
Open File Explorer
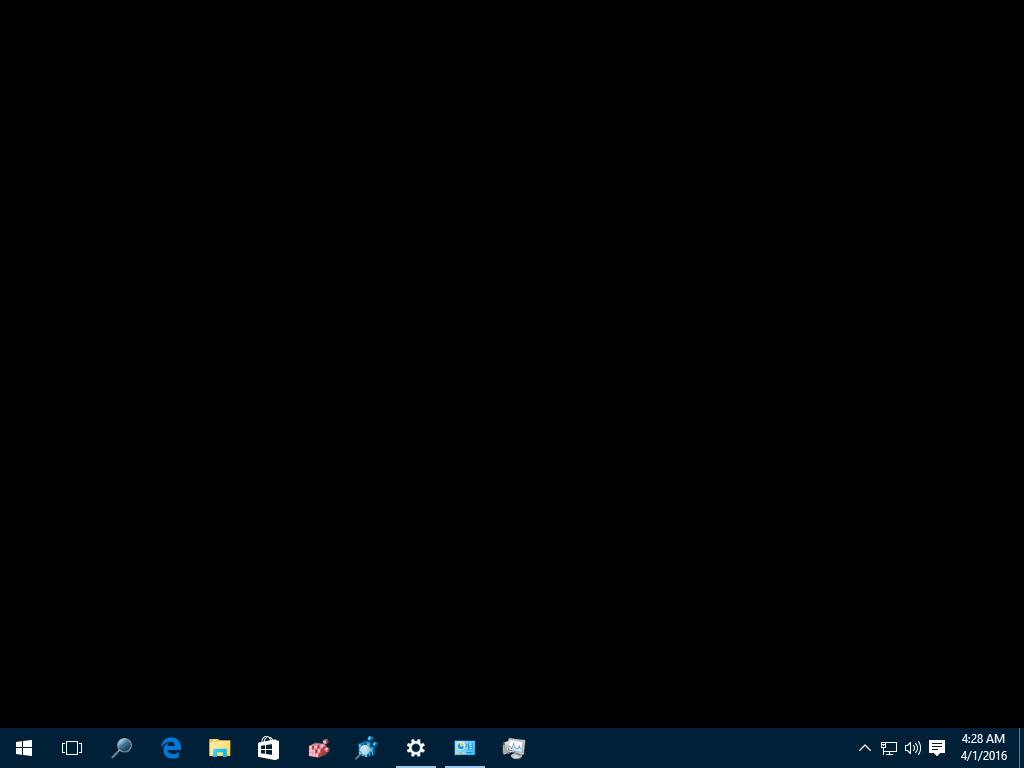click(219, 747)
